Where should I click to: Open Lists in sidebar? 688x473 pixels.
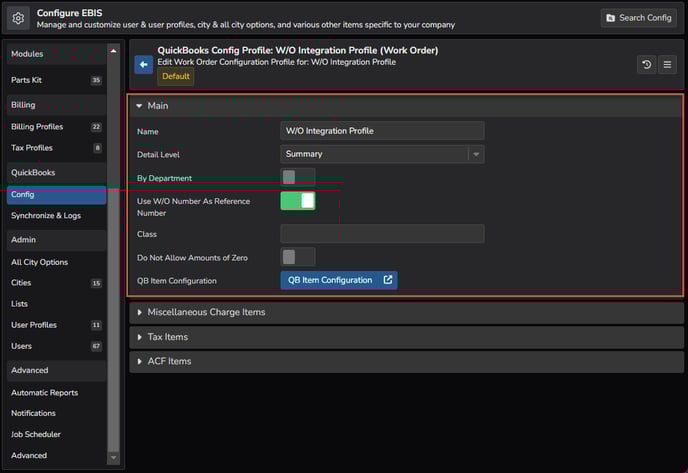(x=56, y=304)
